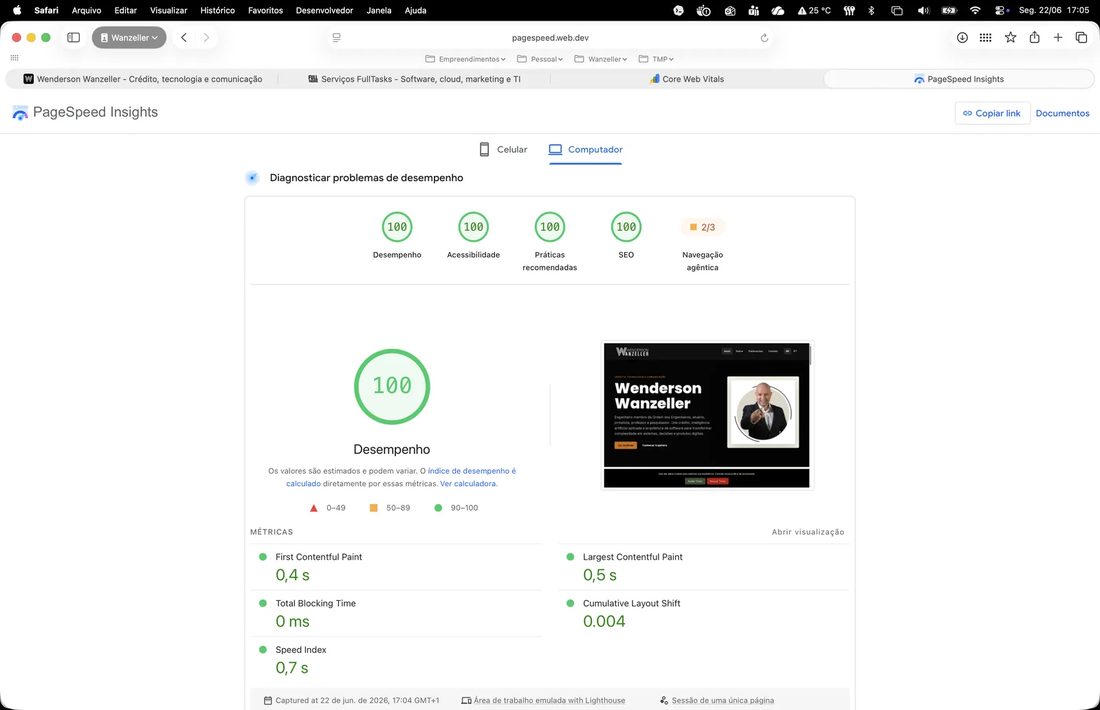Open the Share icon in Safari toolbar
Screen dimensions: 1100x710
1035,37
